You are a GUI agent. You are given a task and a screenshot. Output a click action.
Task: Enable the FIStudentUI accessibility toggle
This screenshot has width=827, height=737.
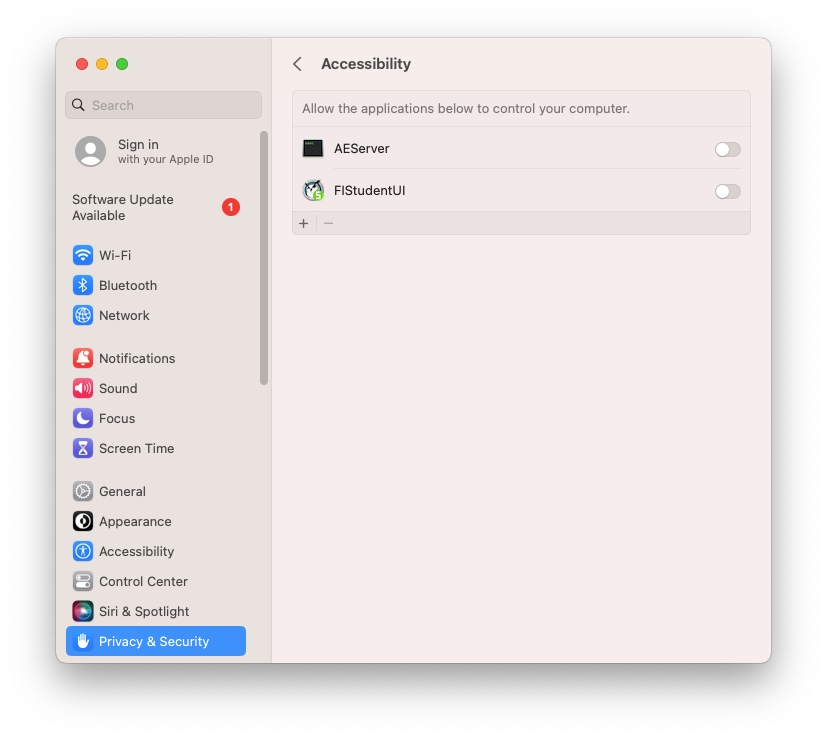coord(727,191)
